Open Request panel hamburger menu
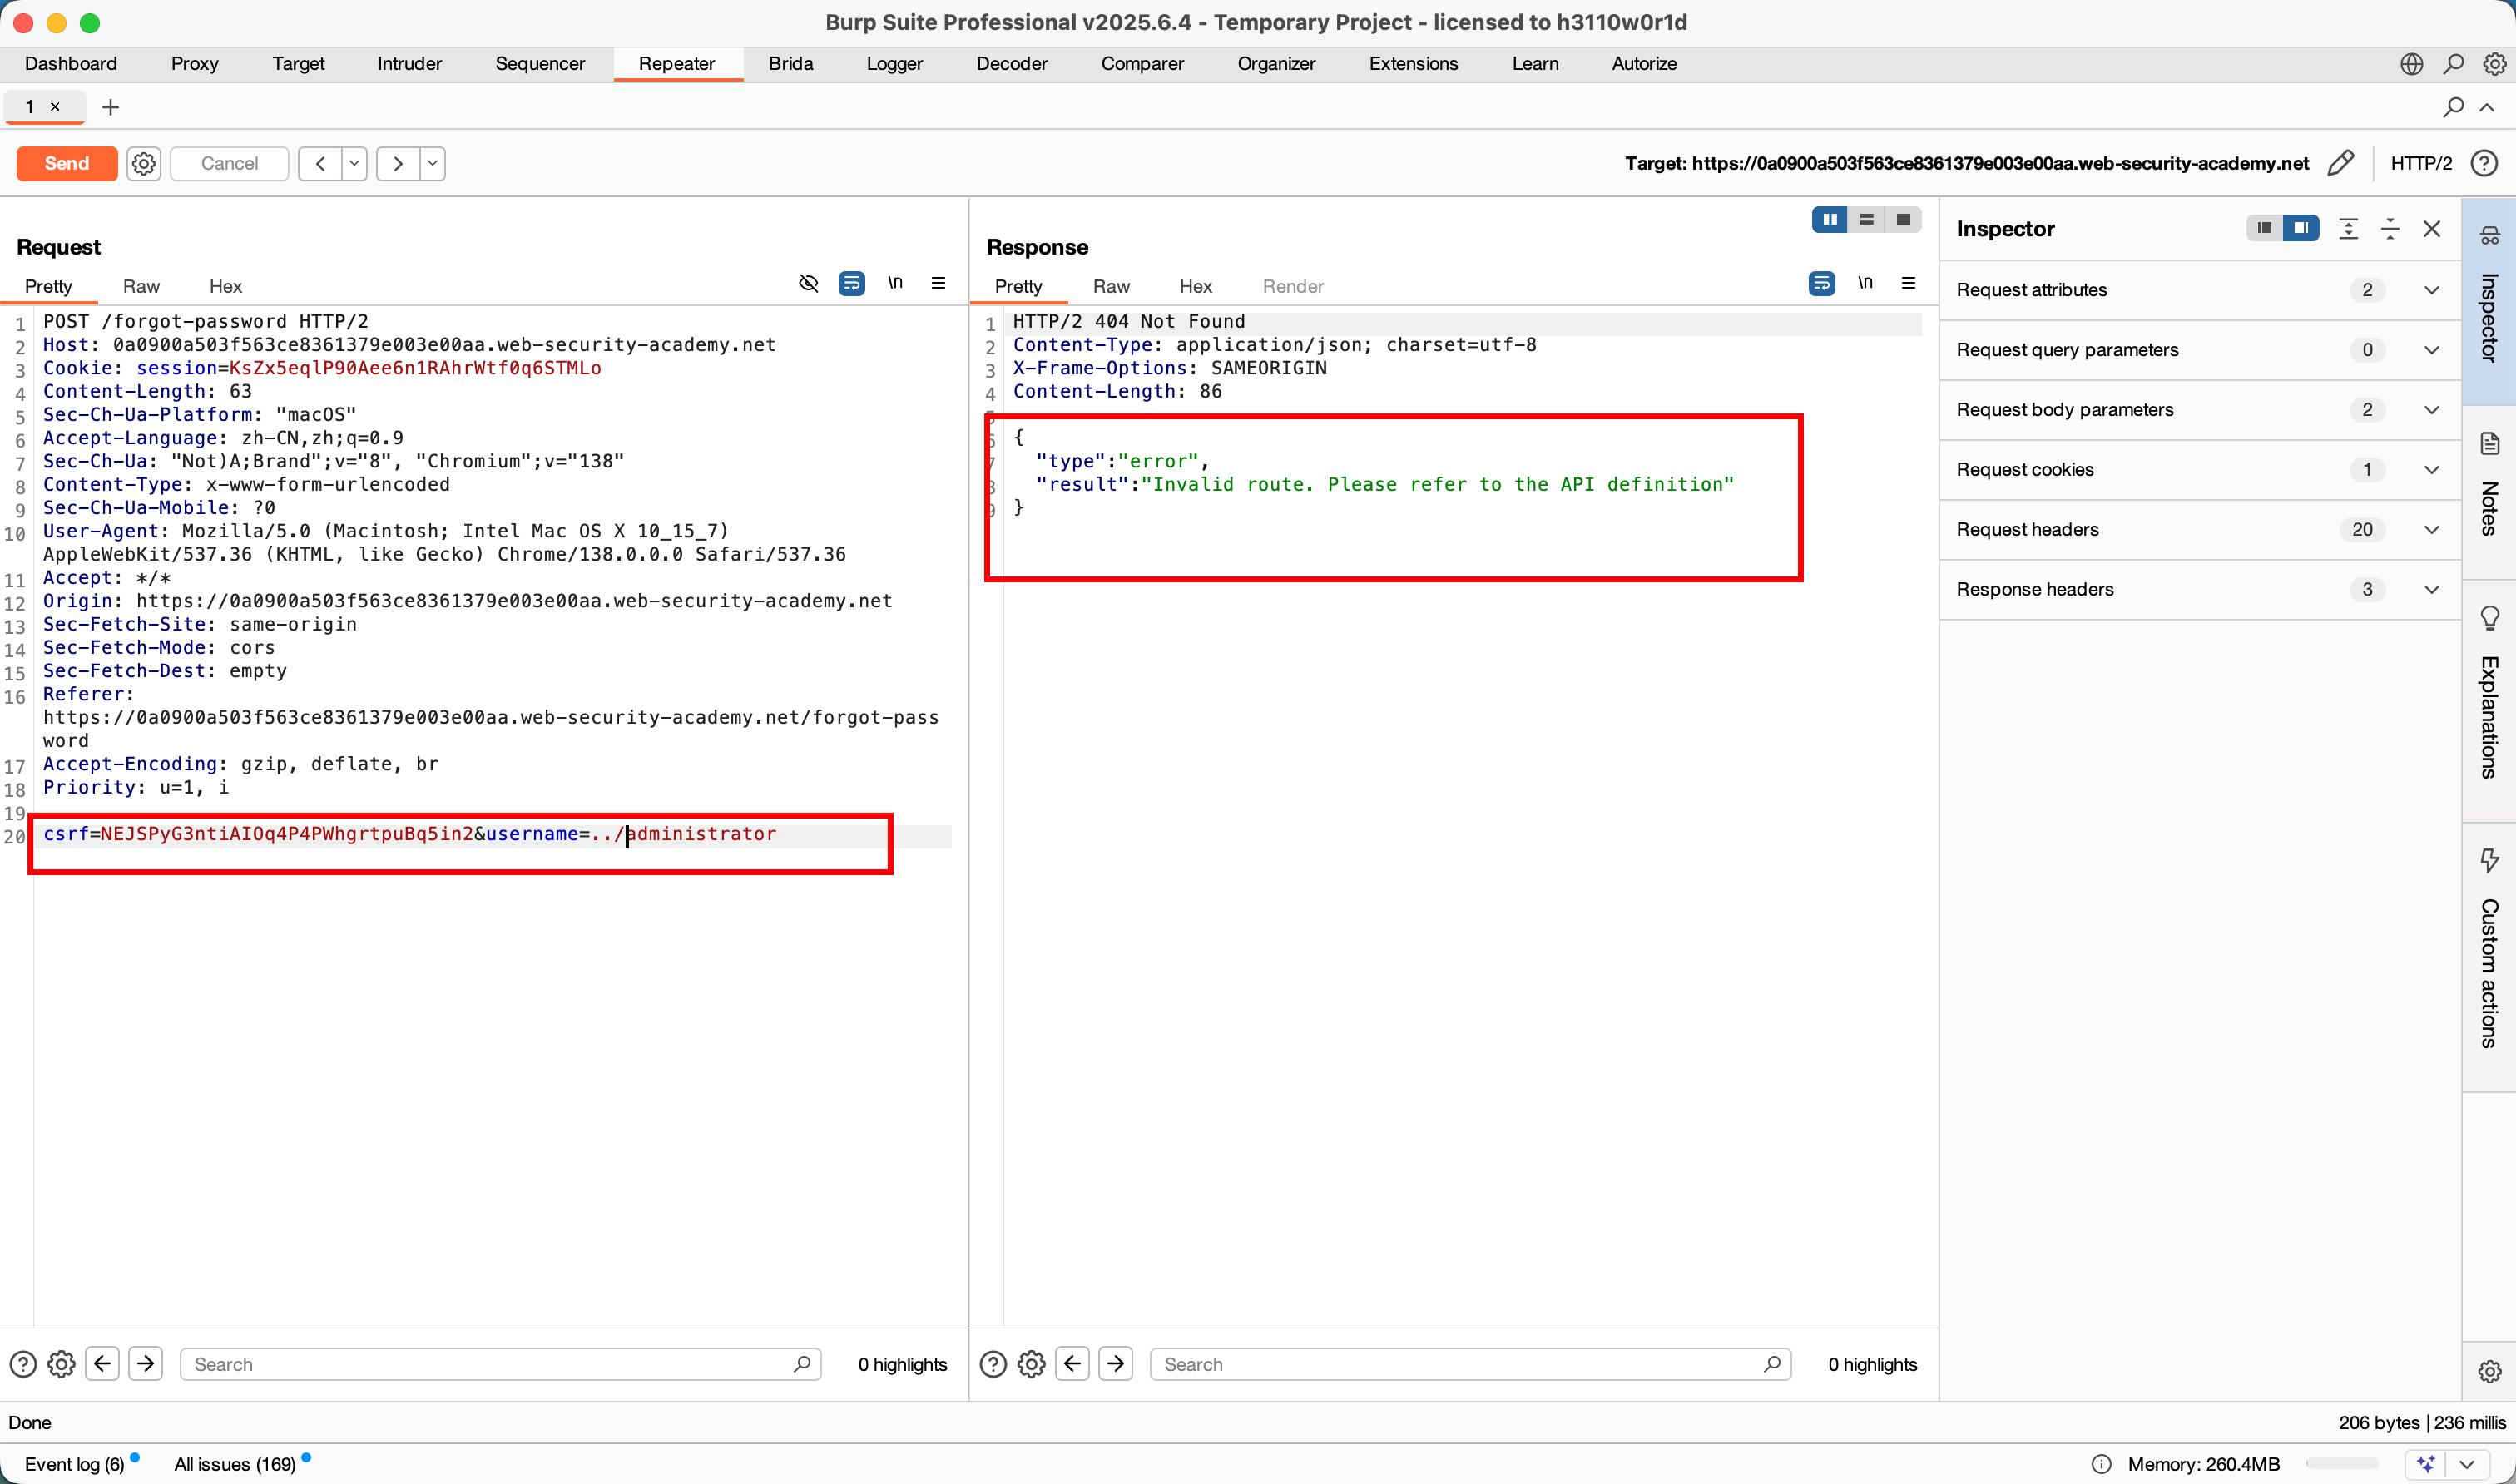 pyautogui.click(x=938, y=284)
